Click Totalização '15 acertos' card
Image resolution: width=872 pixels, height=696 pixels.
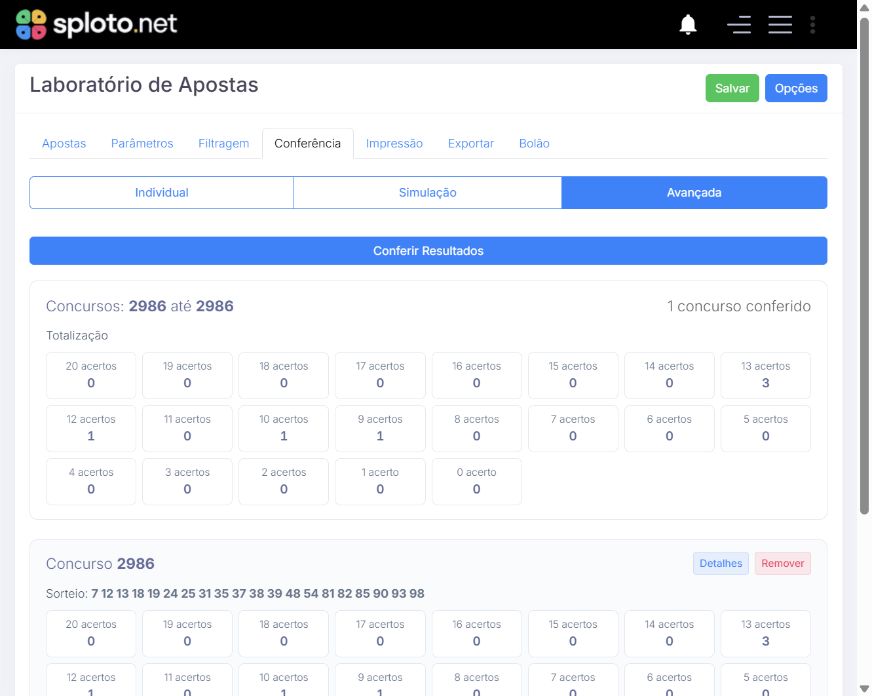click(573, 375)
